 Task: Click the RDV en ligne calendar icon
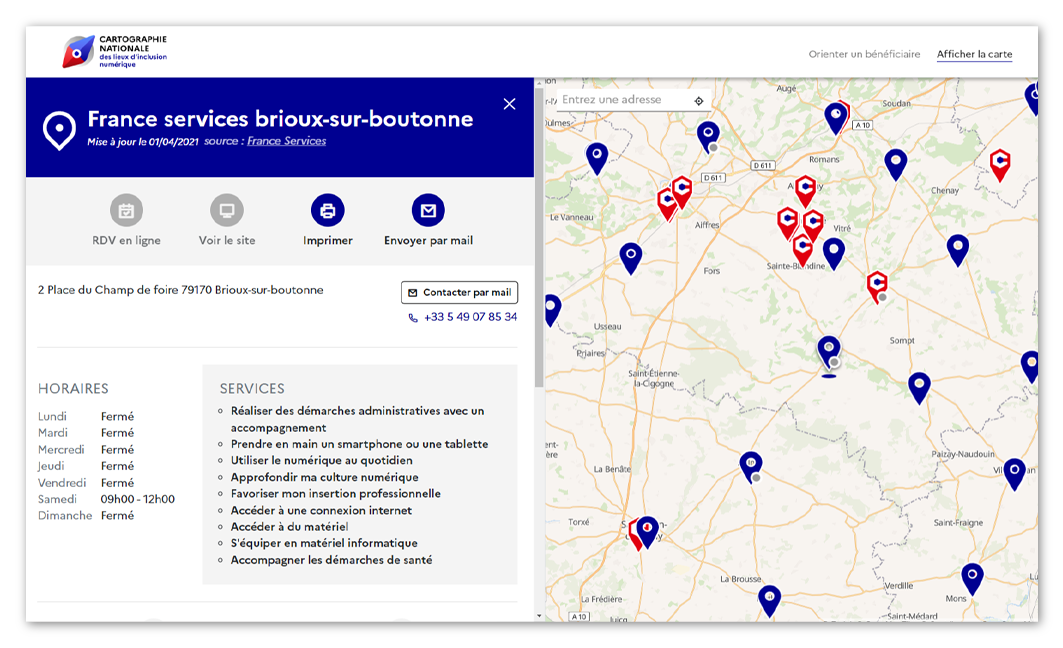(x=126, y=211)
